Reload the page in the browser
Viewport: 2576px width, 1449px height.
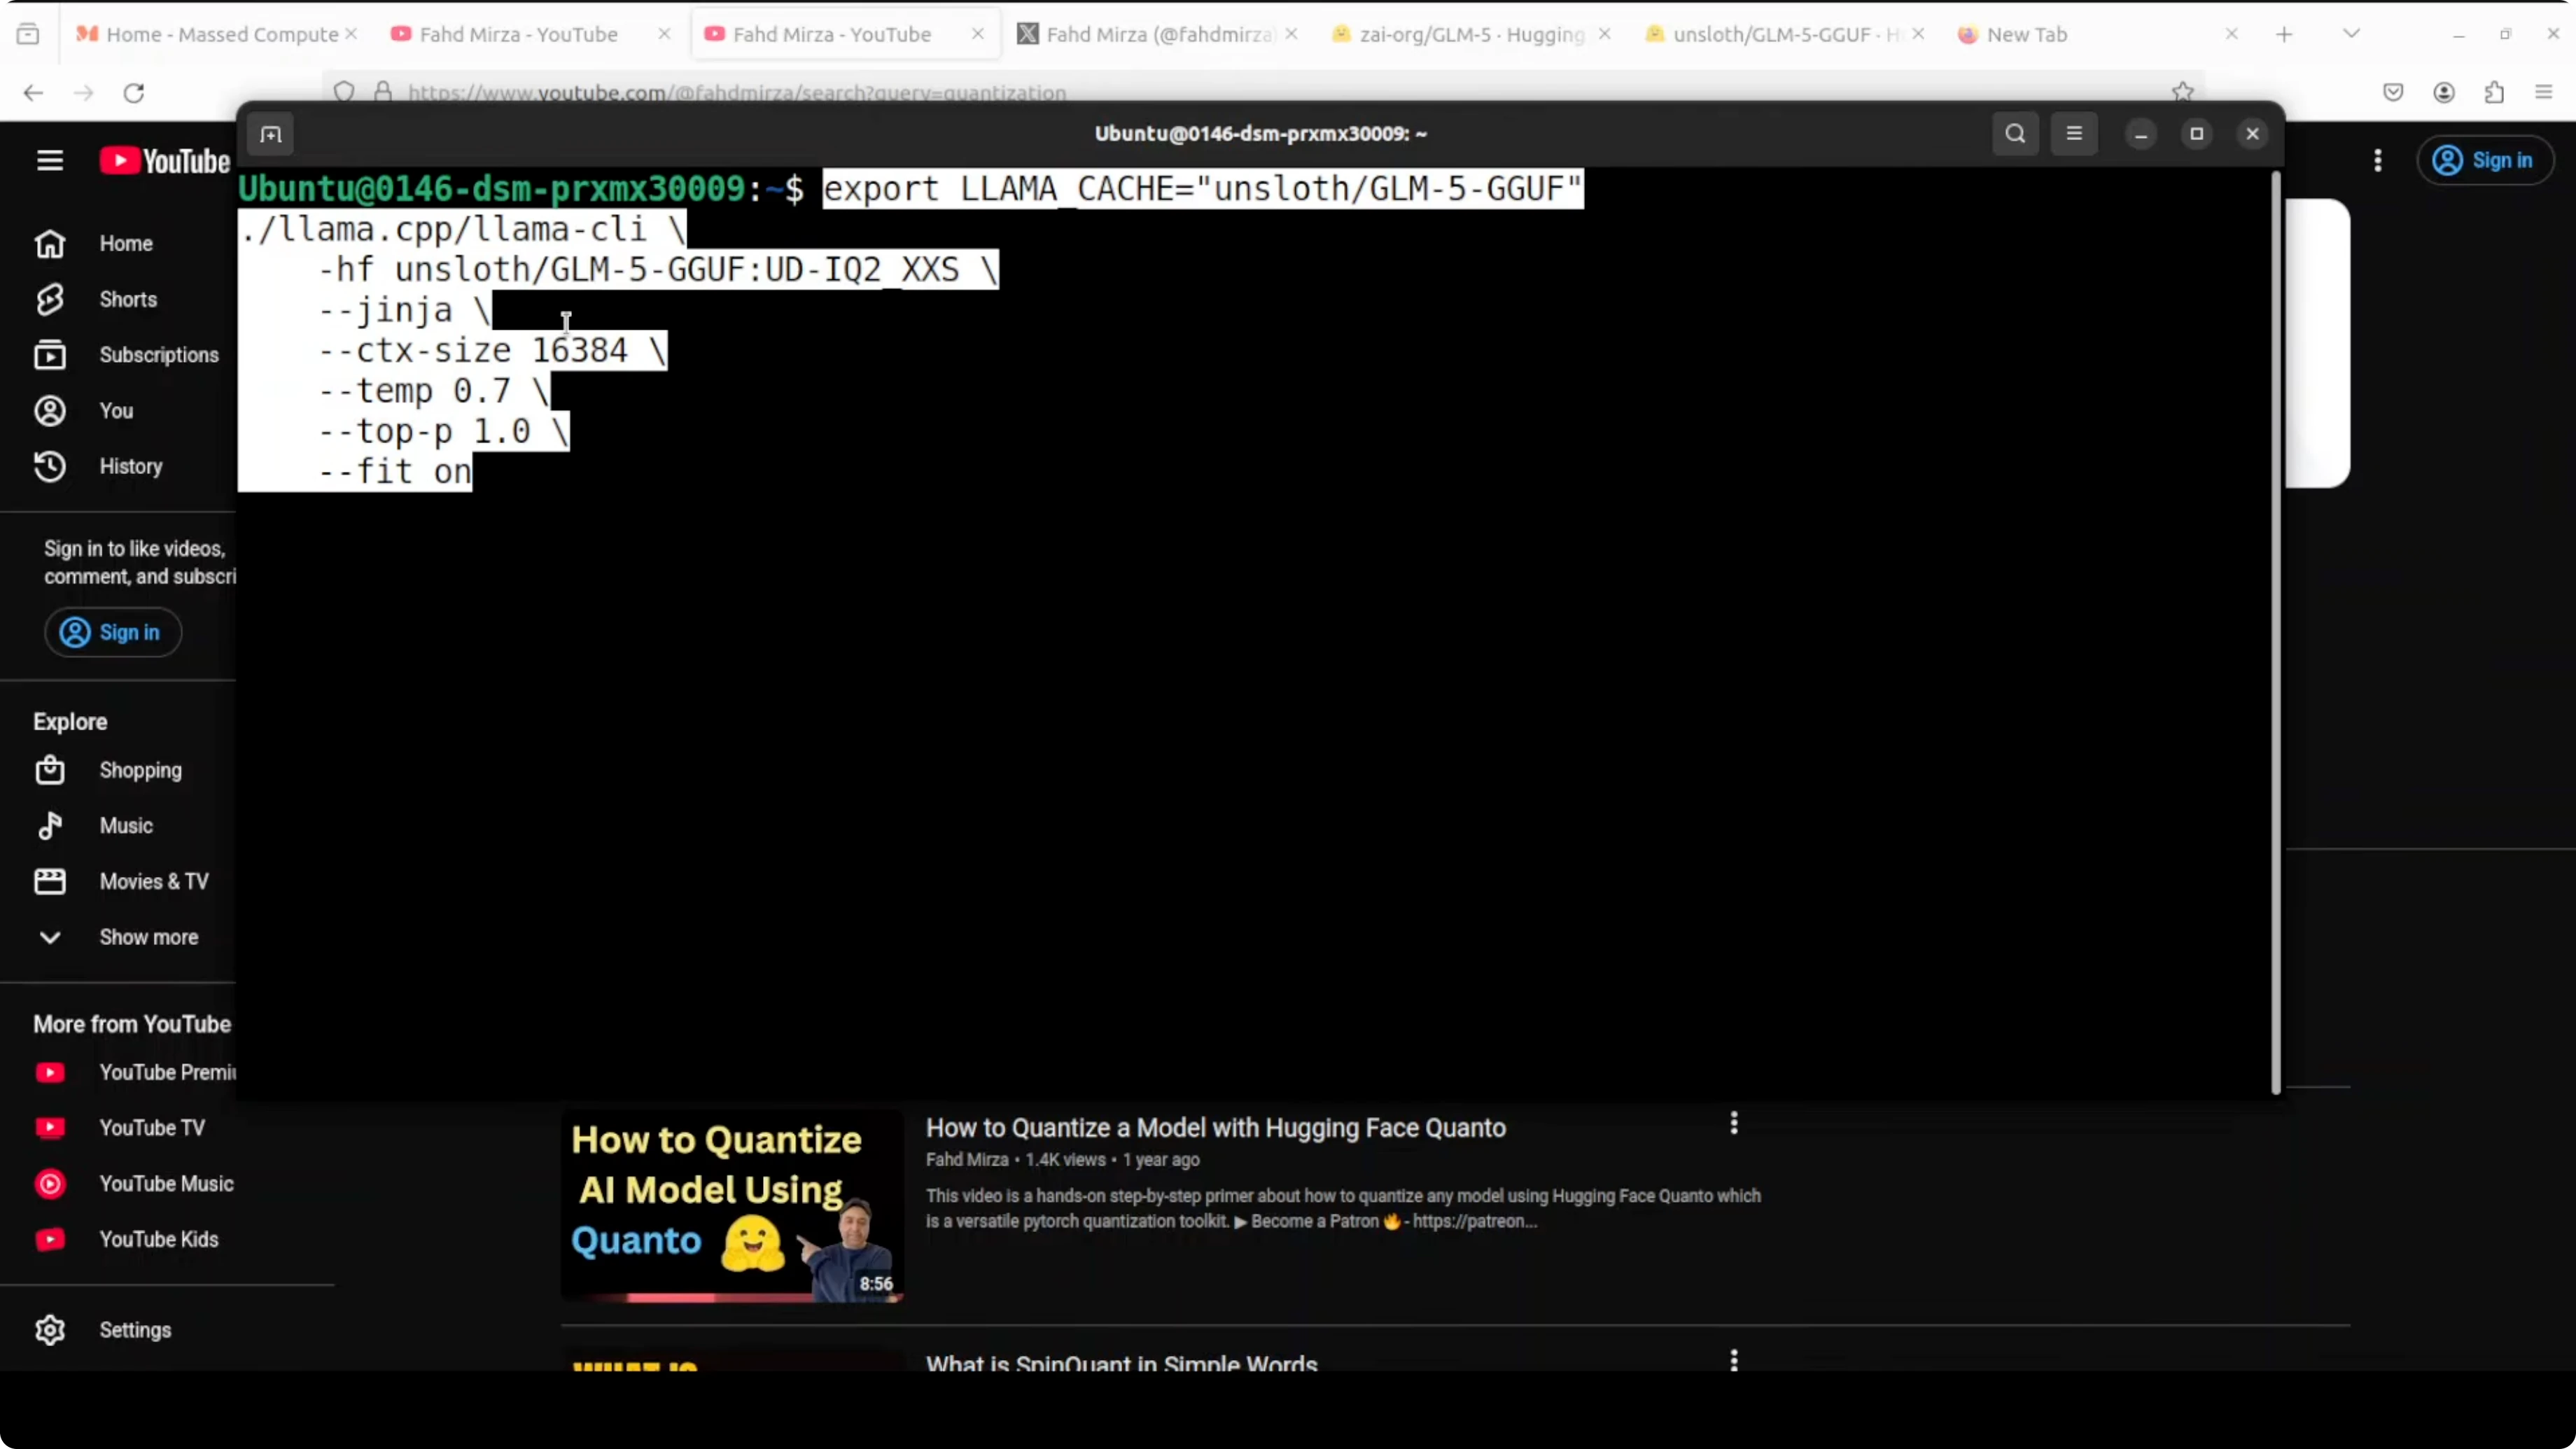[134, 93]
